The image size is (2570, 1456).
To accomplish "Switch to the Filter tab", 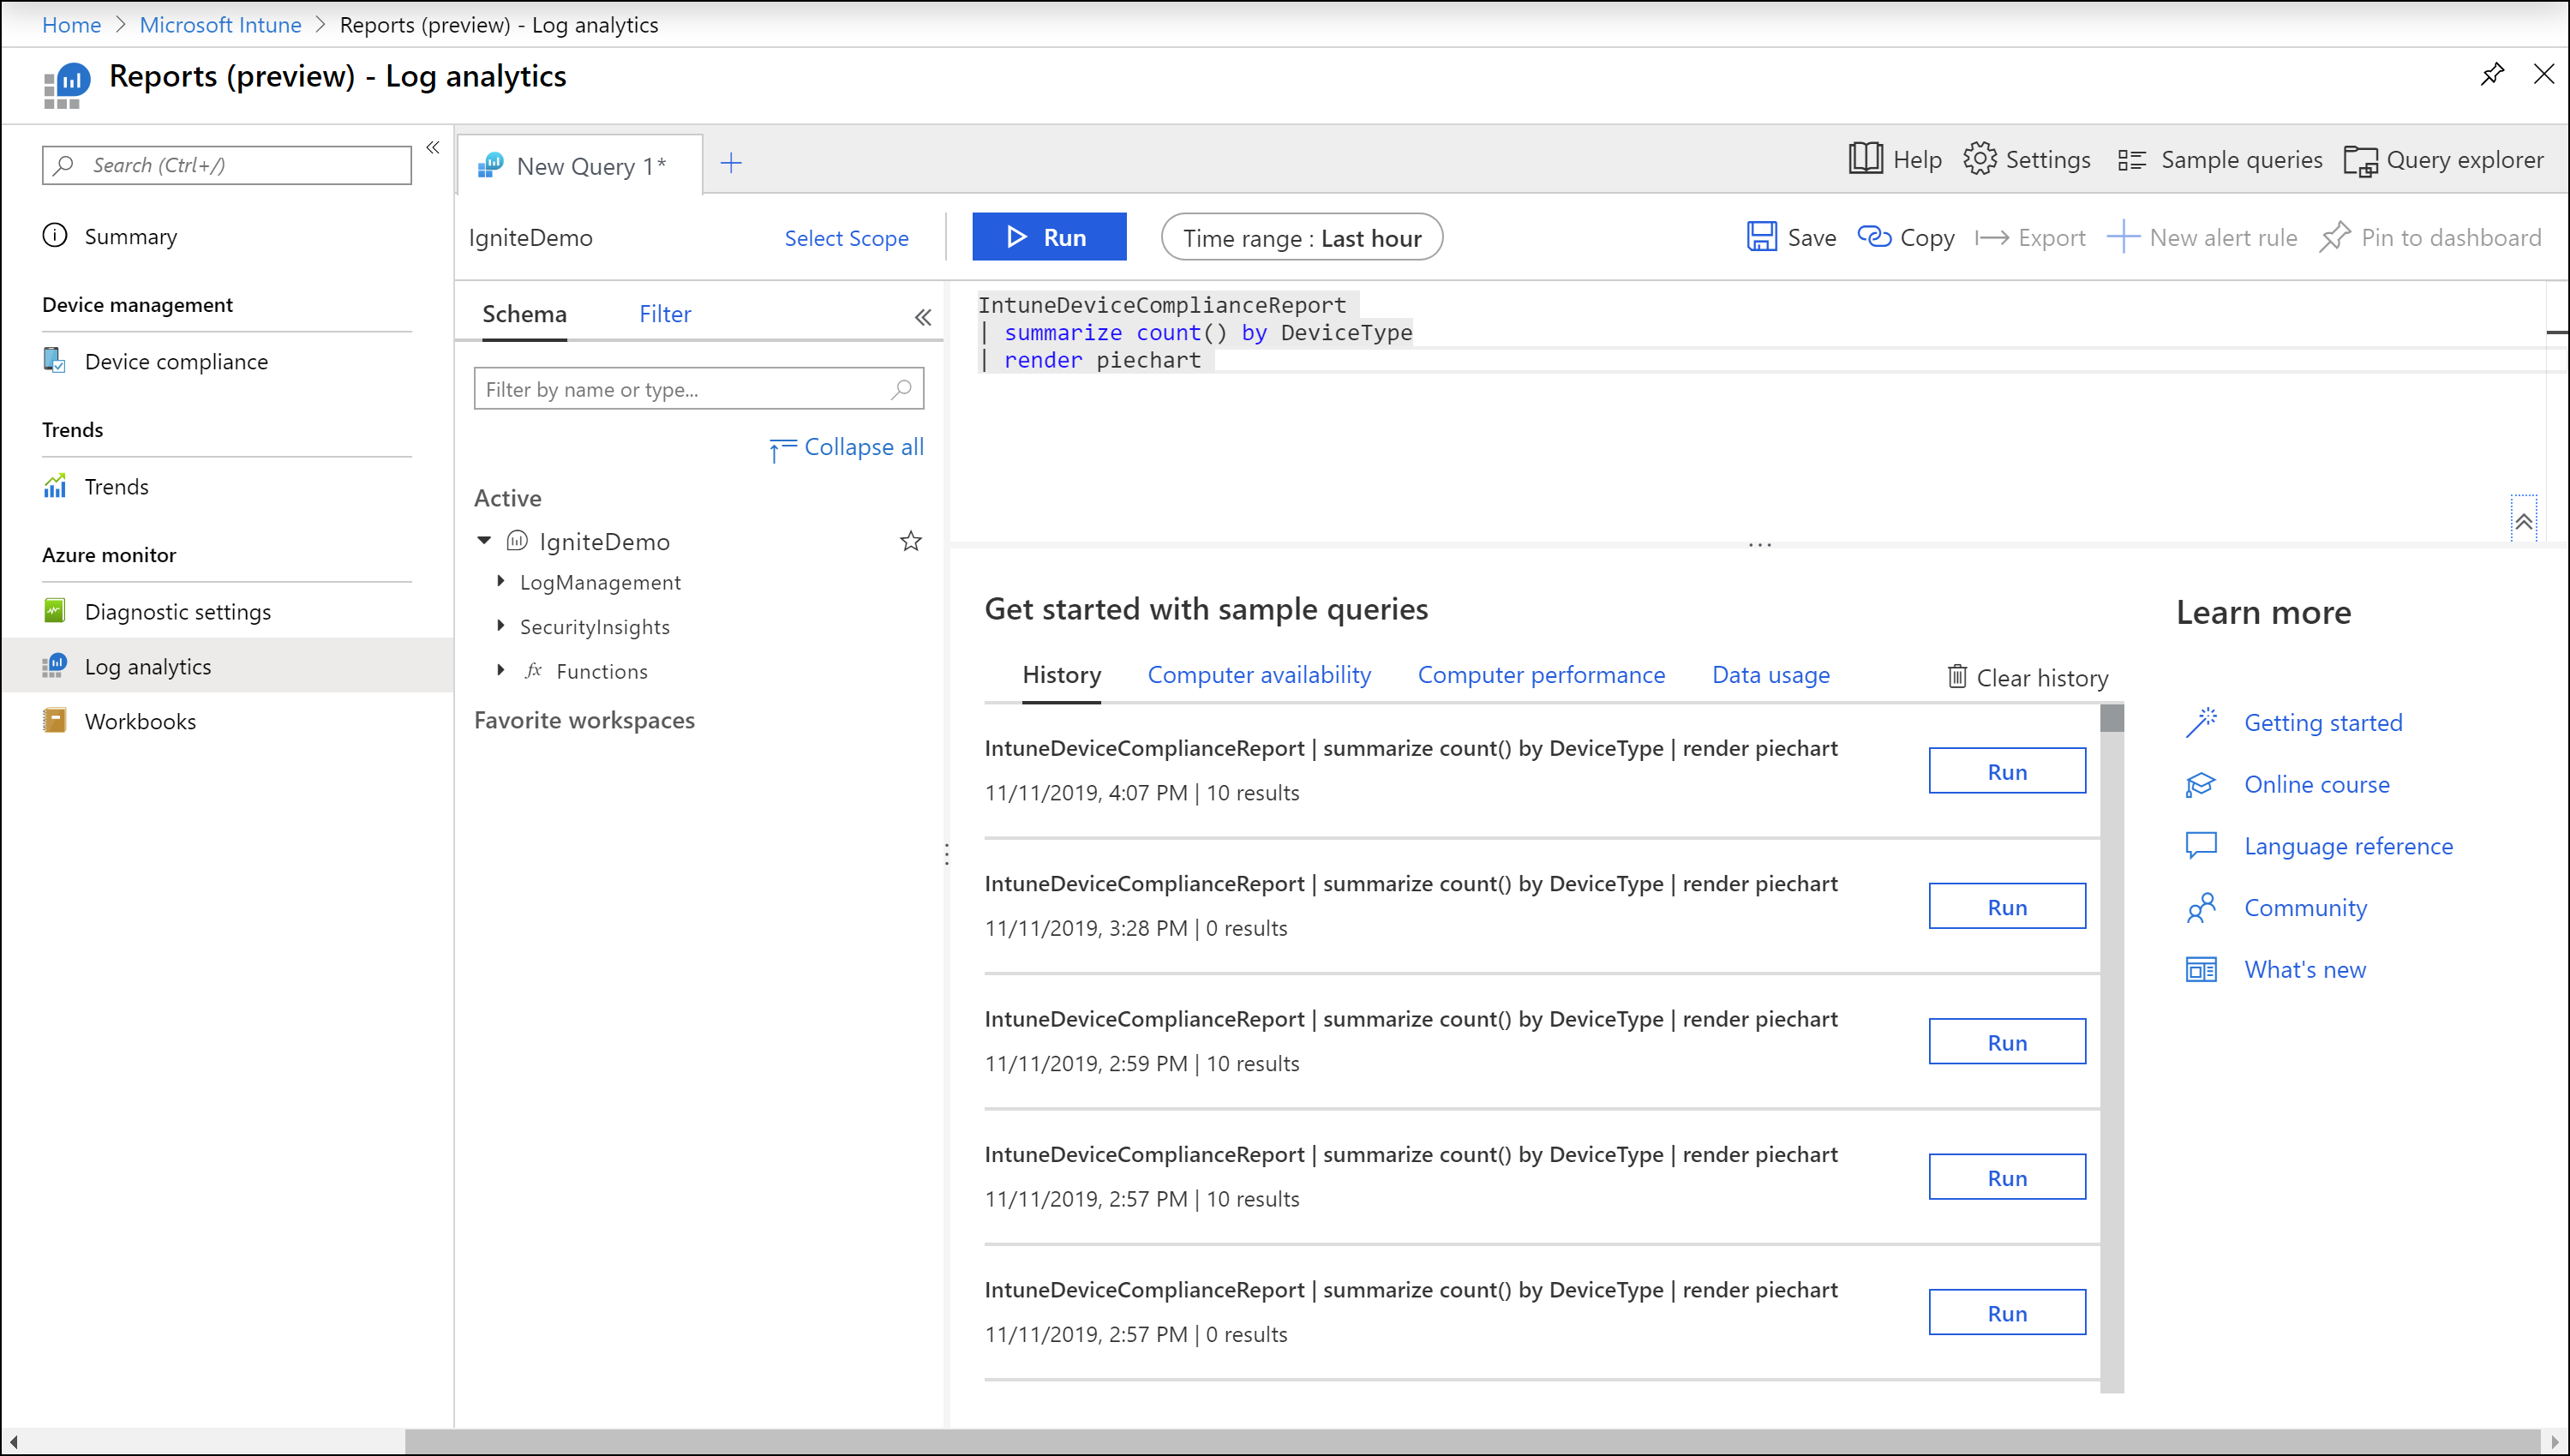I will click(x=663, y=315).
